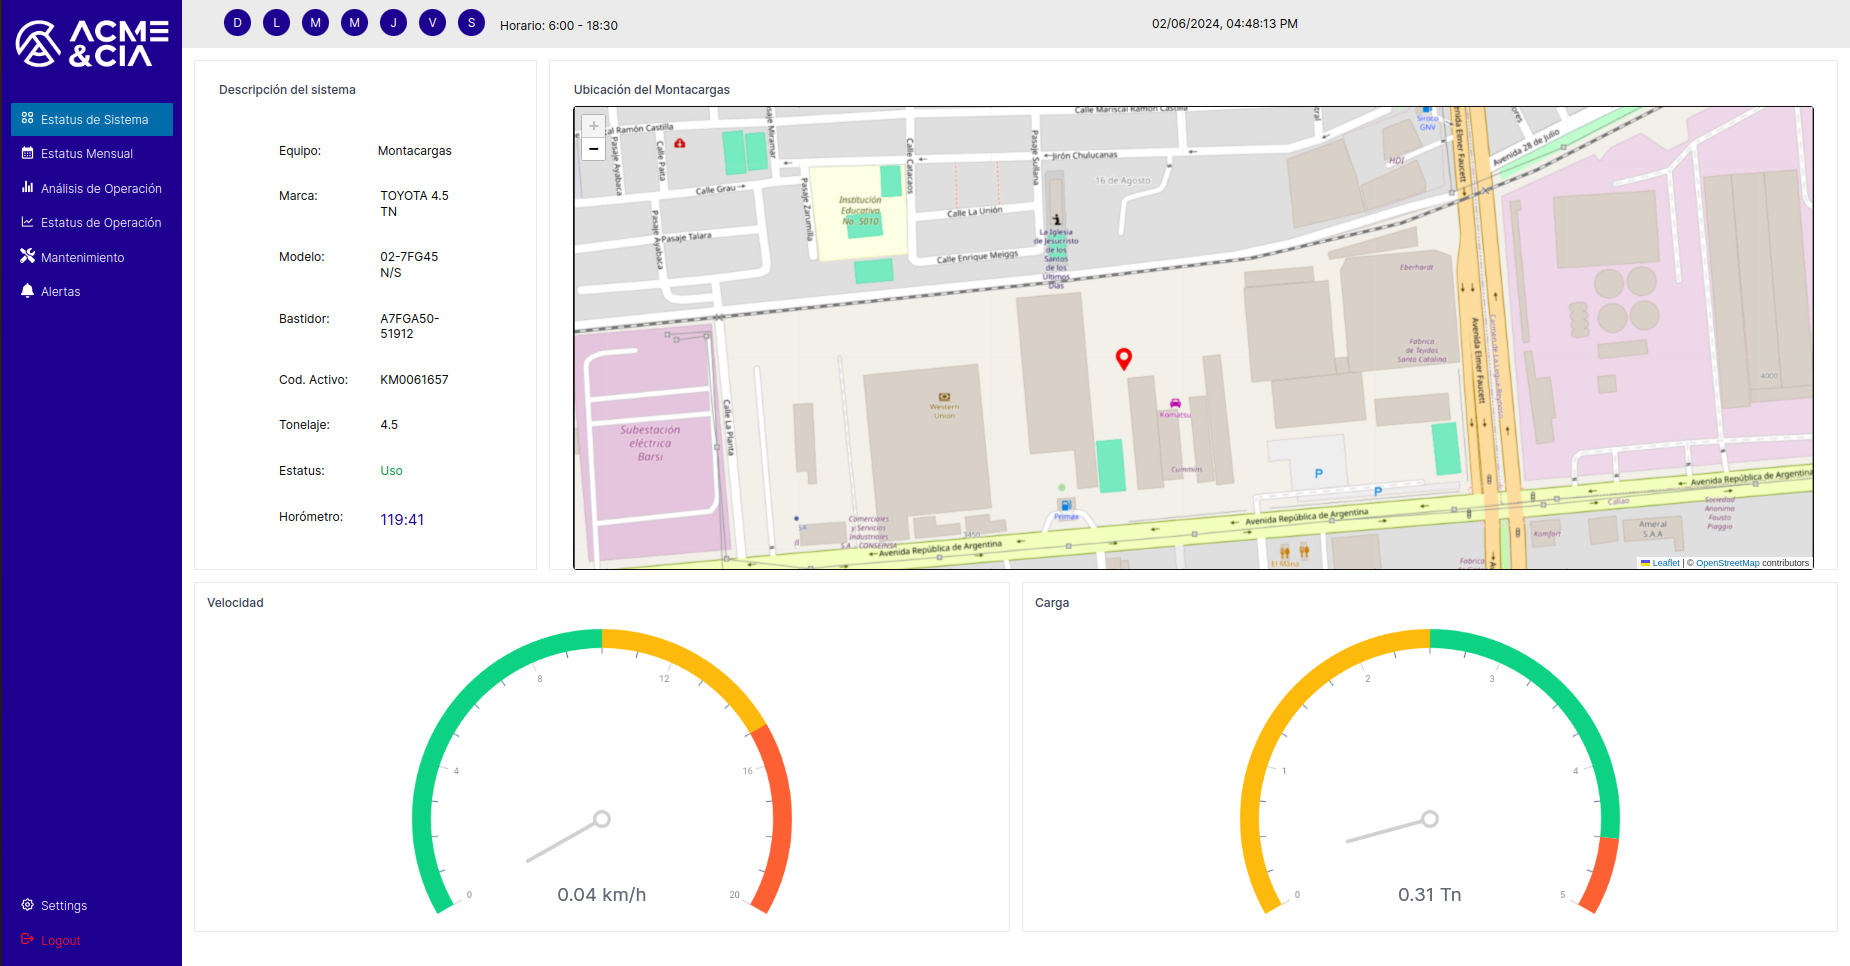
Task: Toggle the S (Sábado) day circle
Action: pyautogui.click(x=471, y=22)
